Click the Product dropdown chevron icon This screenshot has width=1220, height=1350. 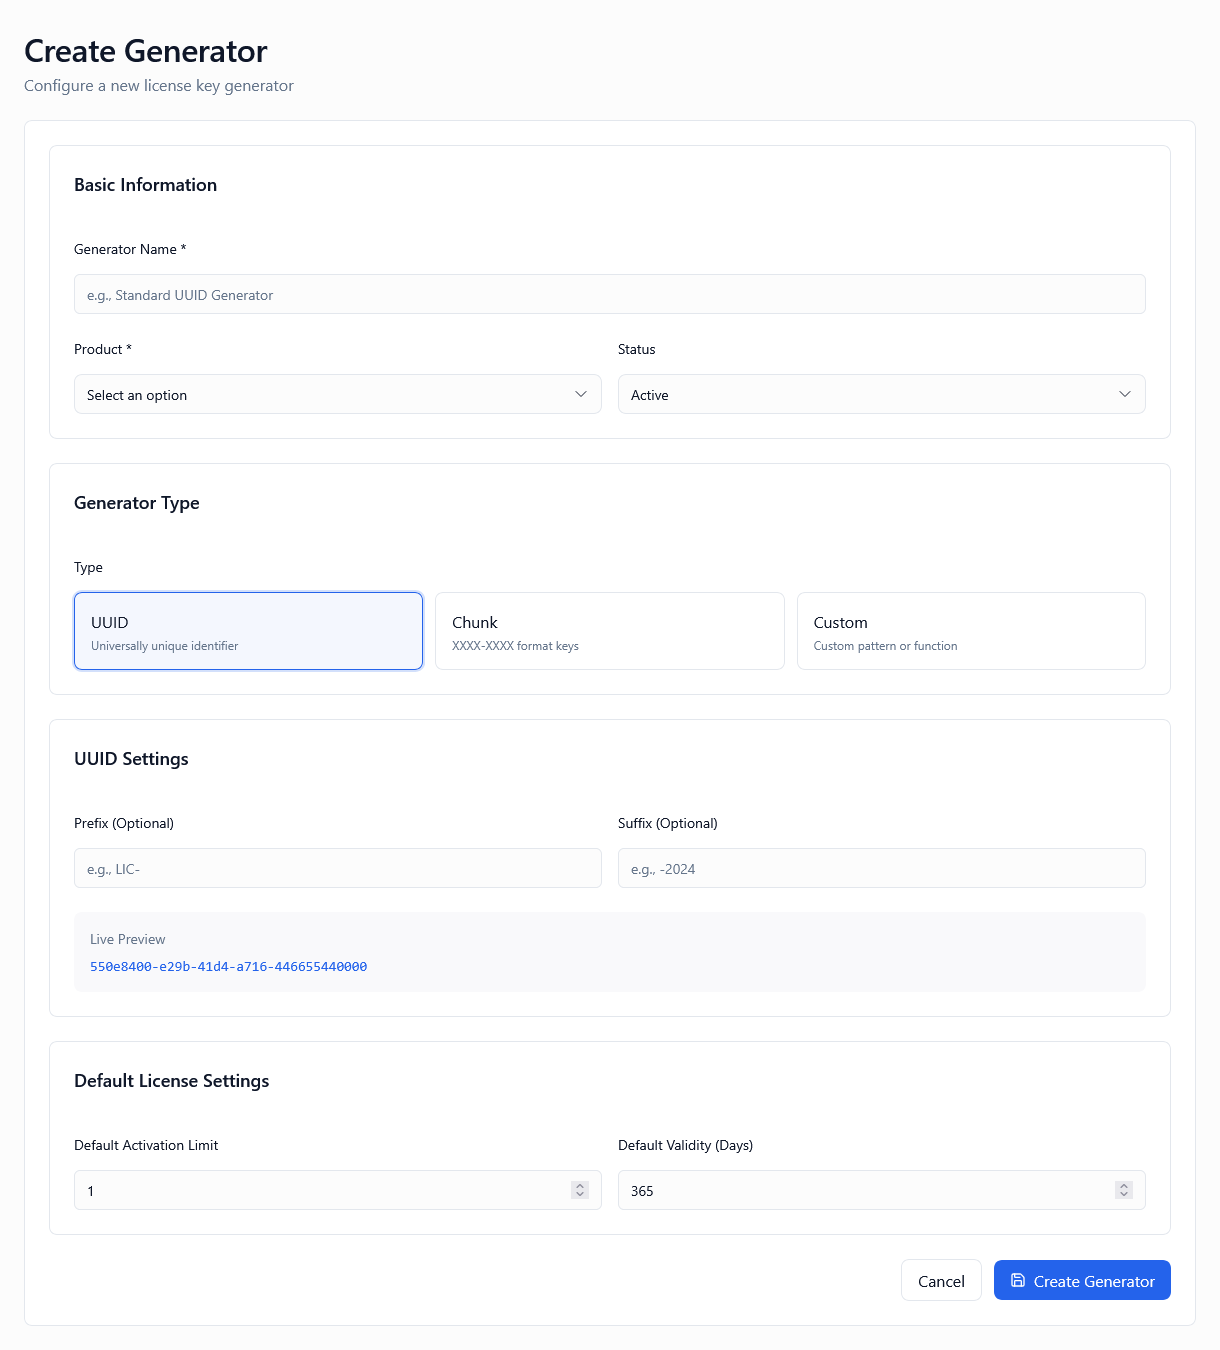[581, 394]
